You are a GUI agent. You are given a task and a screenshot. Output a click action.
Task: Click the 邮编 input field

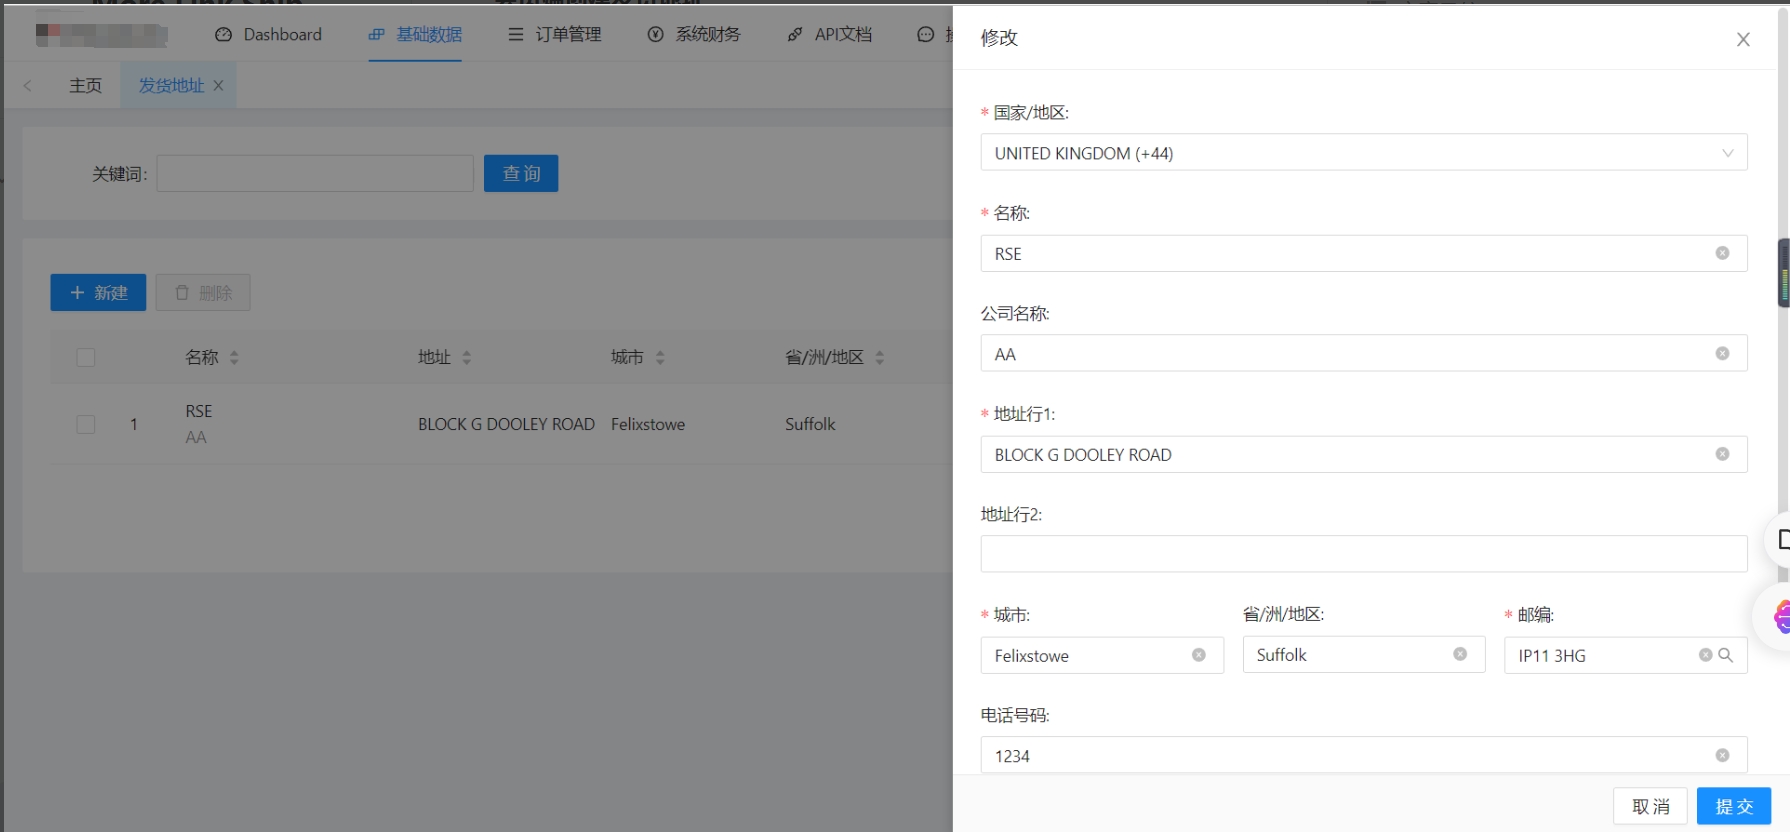pyautogui.click(x=1625, y=655)
